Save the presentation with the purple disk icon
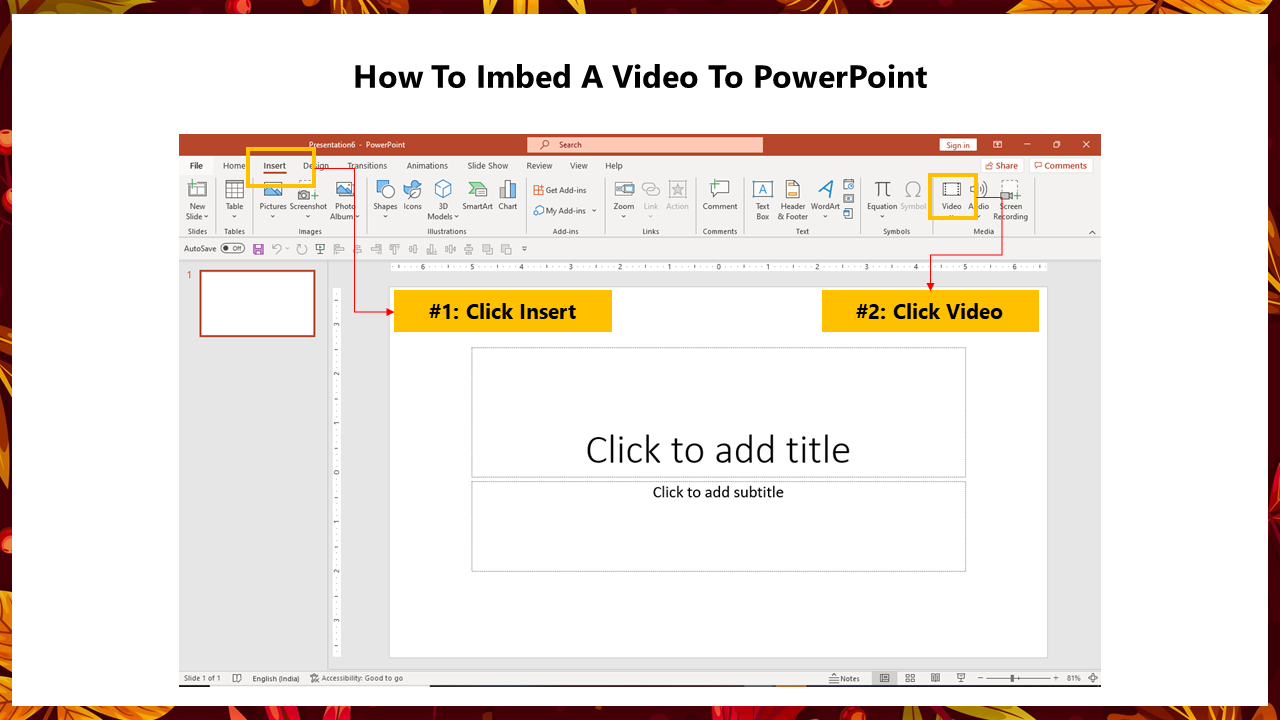1280x720 pixels. tap(259, 248)
